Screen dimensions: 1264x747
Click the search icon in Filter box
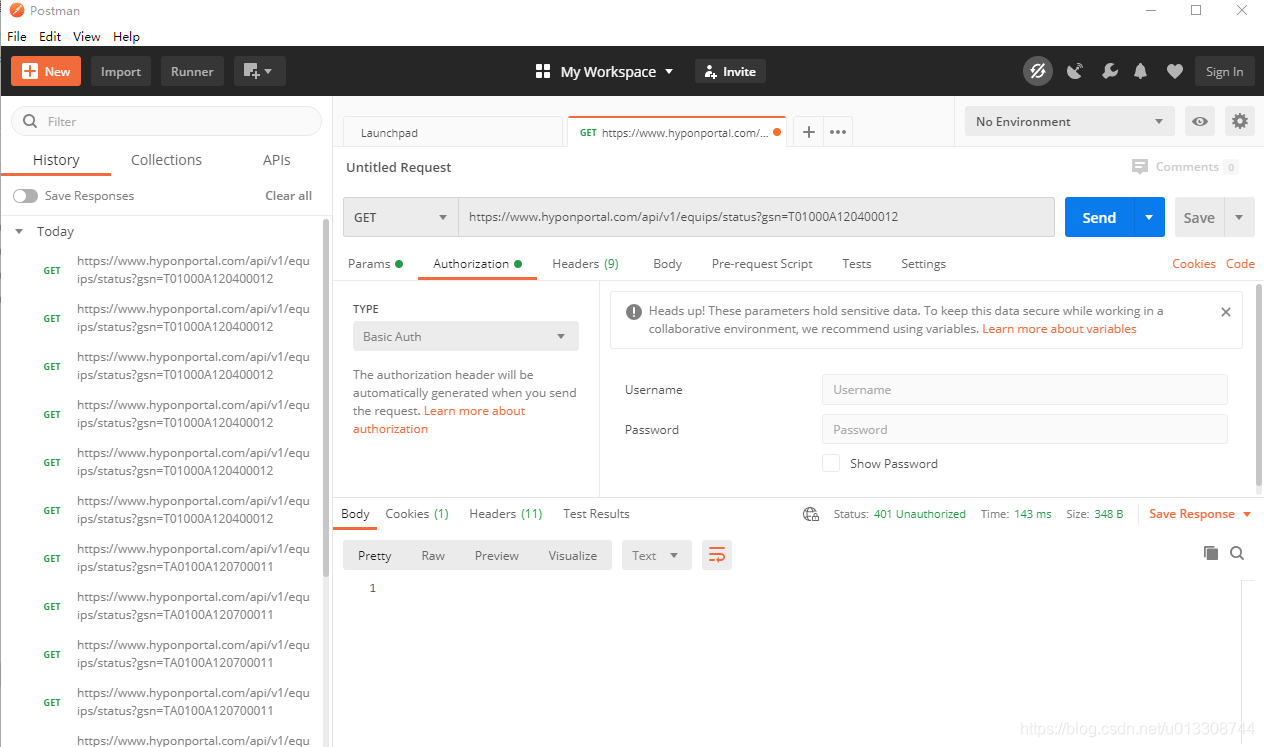point(30,121)
